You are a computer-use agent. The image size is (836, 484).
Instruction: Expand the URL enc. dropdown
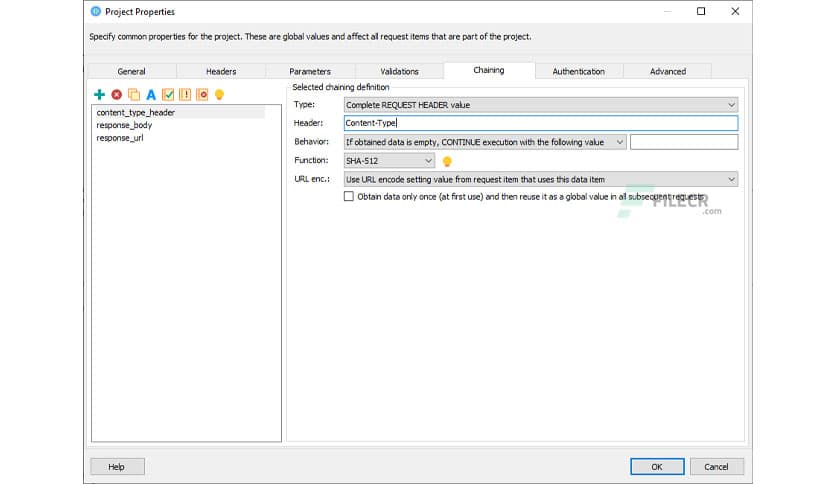click(541, 180)
